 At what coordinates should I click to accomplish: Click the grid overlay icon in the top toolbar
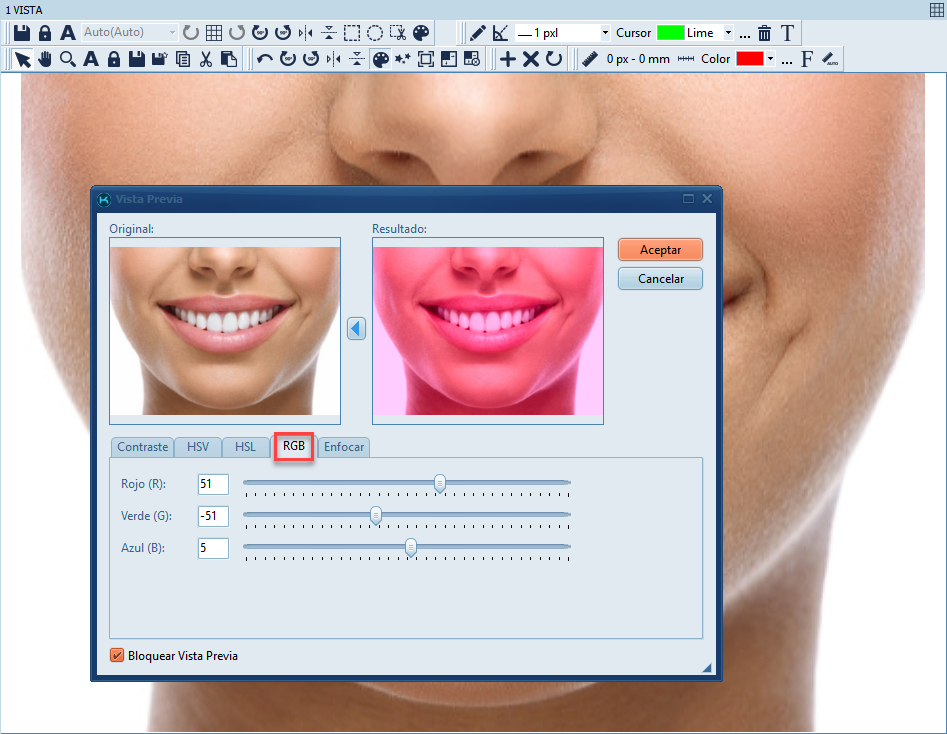(213, 33)
